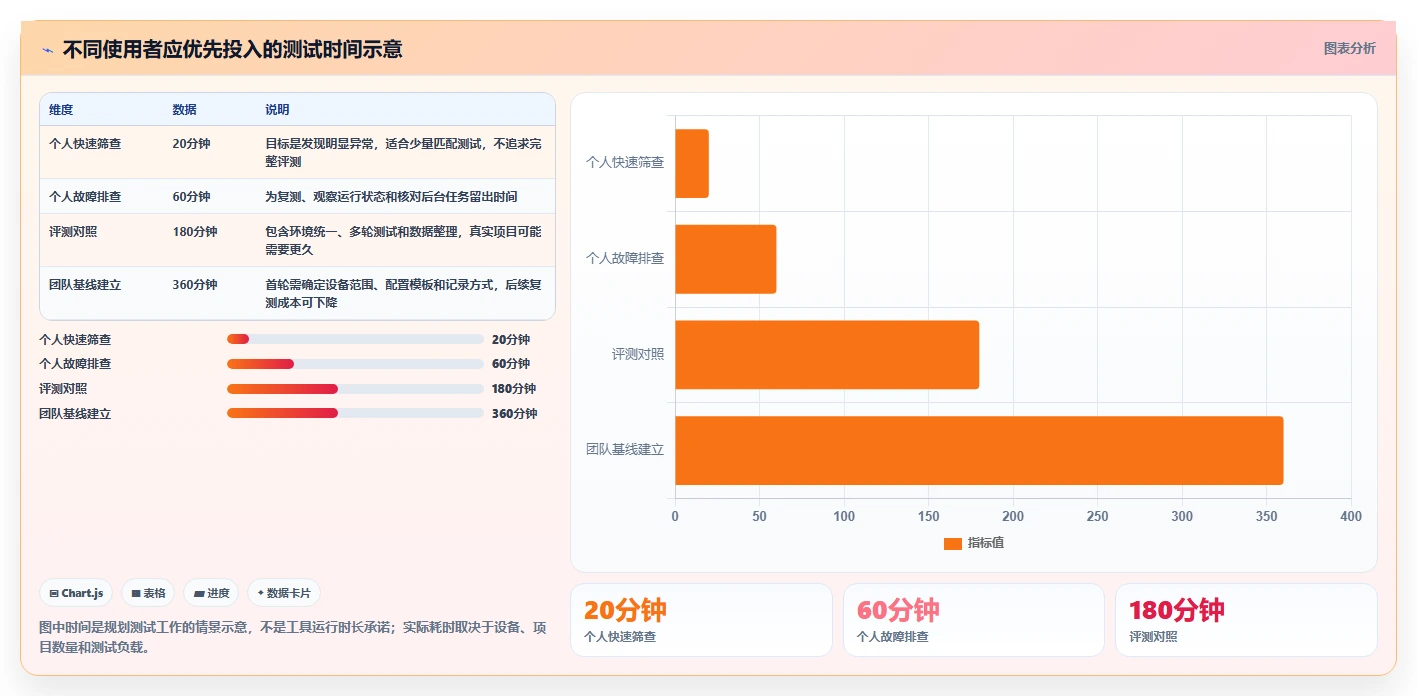Click the description starting 首轮需确定设备范围
1417x696 pixels.
click(404, 294)
